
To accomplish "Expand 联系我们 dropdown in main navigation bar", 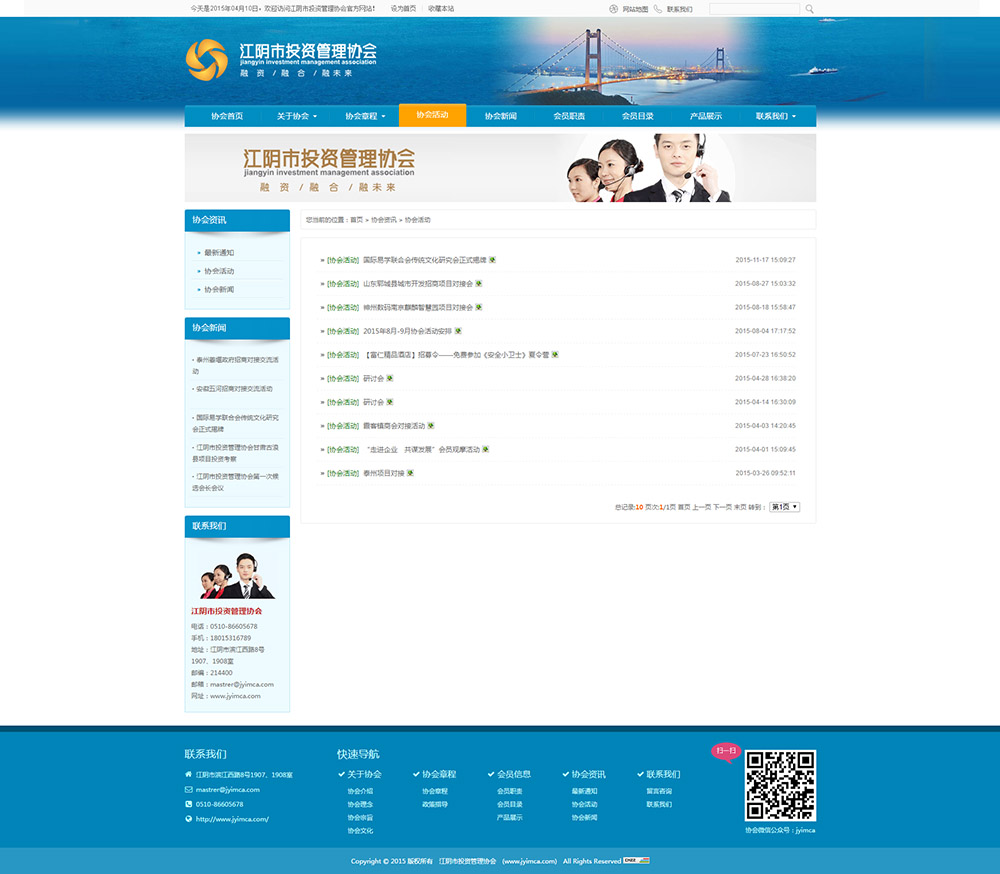I will click(775, 116).
